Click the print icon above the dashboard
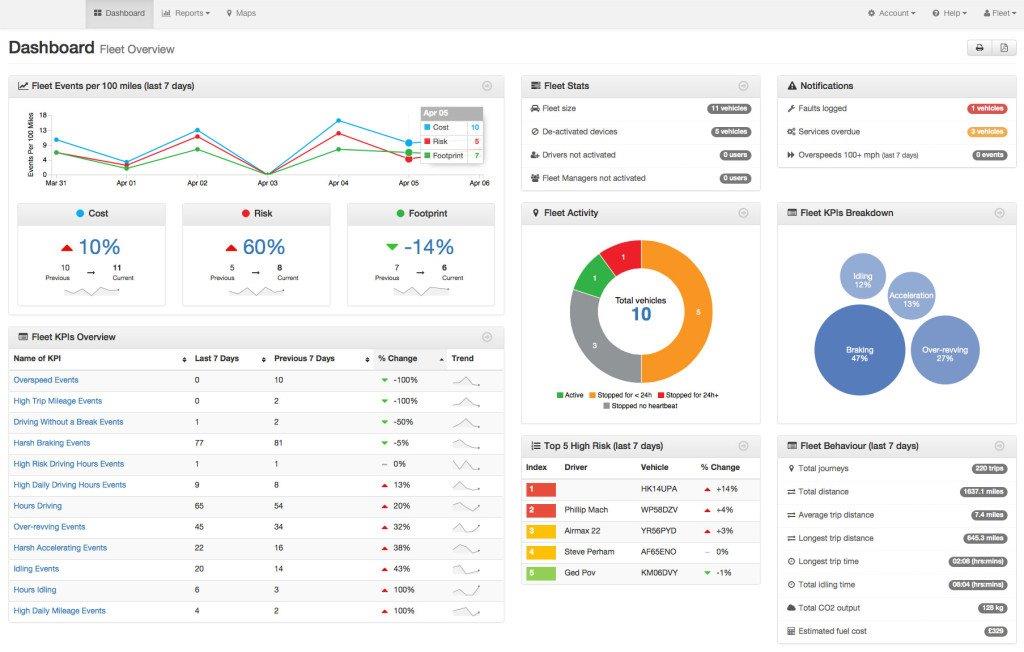Viewport: 1024px width, 652px height. pyautogui.click(x=981, y=47)
